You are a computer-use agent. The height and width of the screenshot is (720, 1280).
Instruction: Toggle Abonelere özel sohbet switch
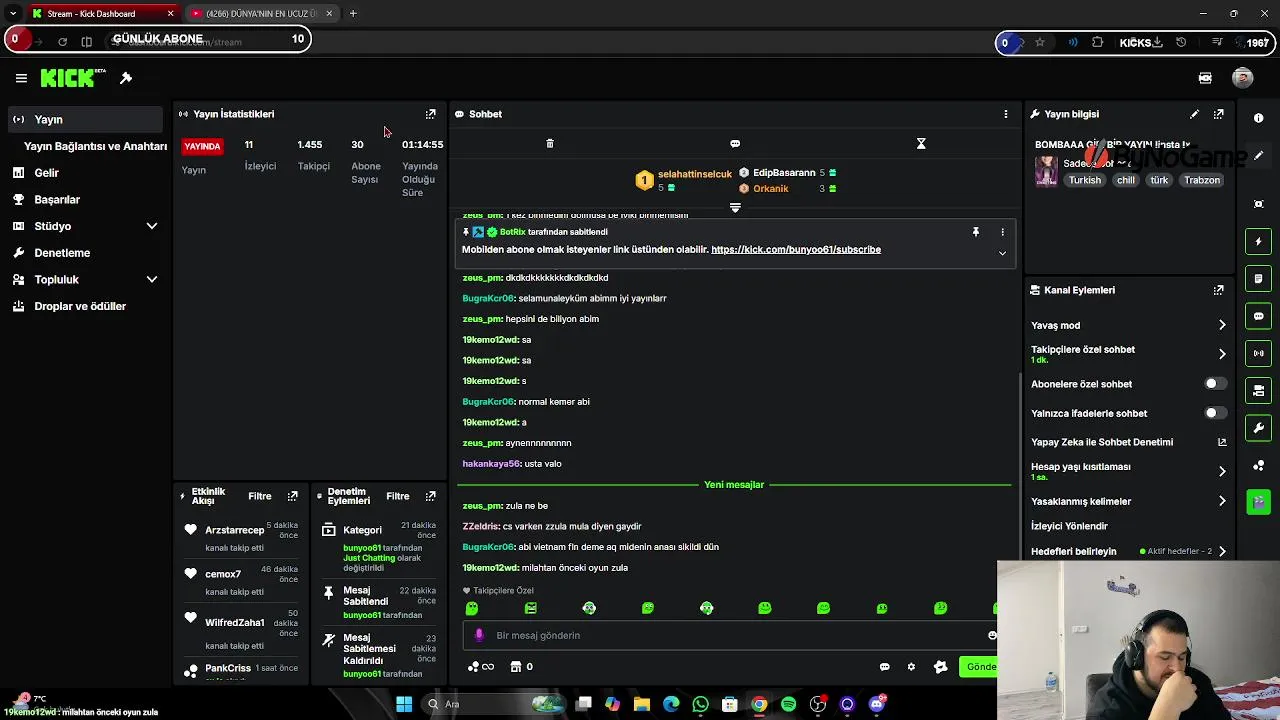pos(1215,384)
